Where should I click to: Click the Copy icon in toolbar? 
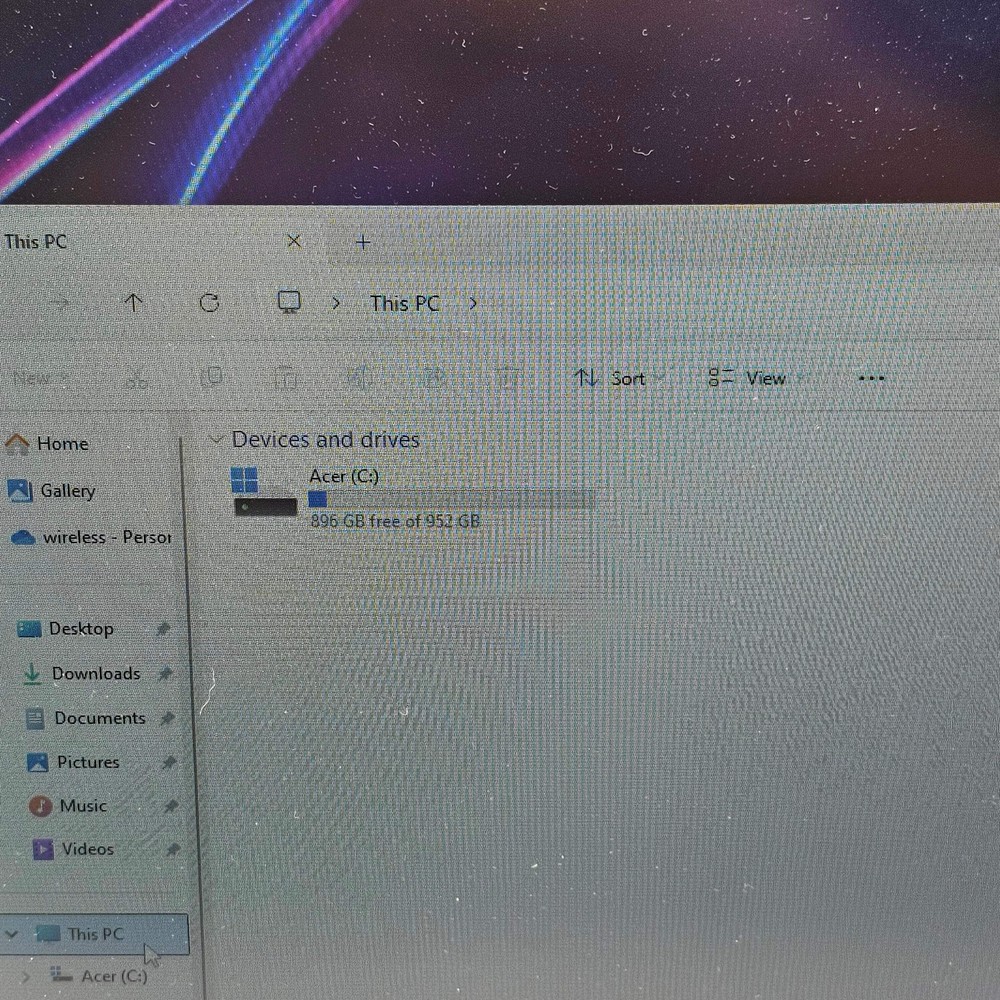211,377
